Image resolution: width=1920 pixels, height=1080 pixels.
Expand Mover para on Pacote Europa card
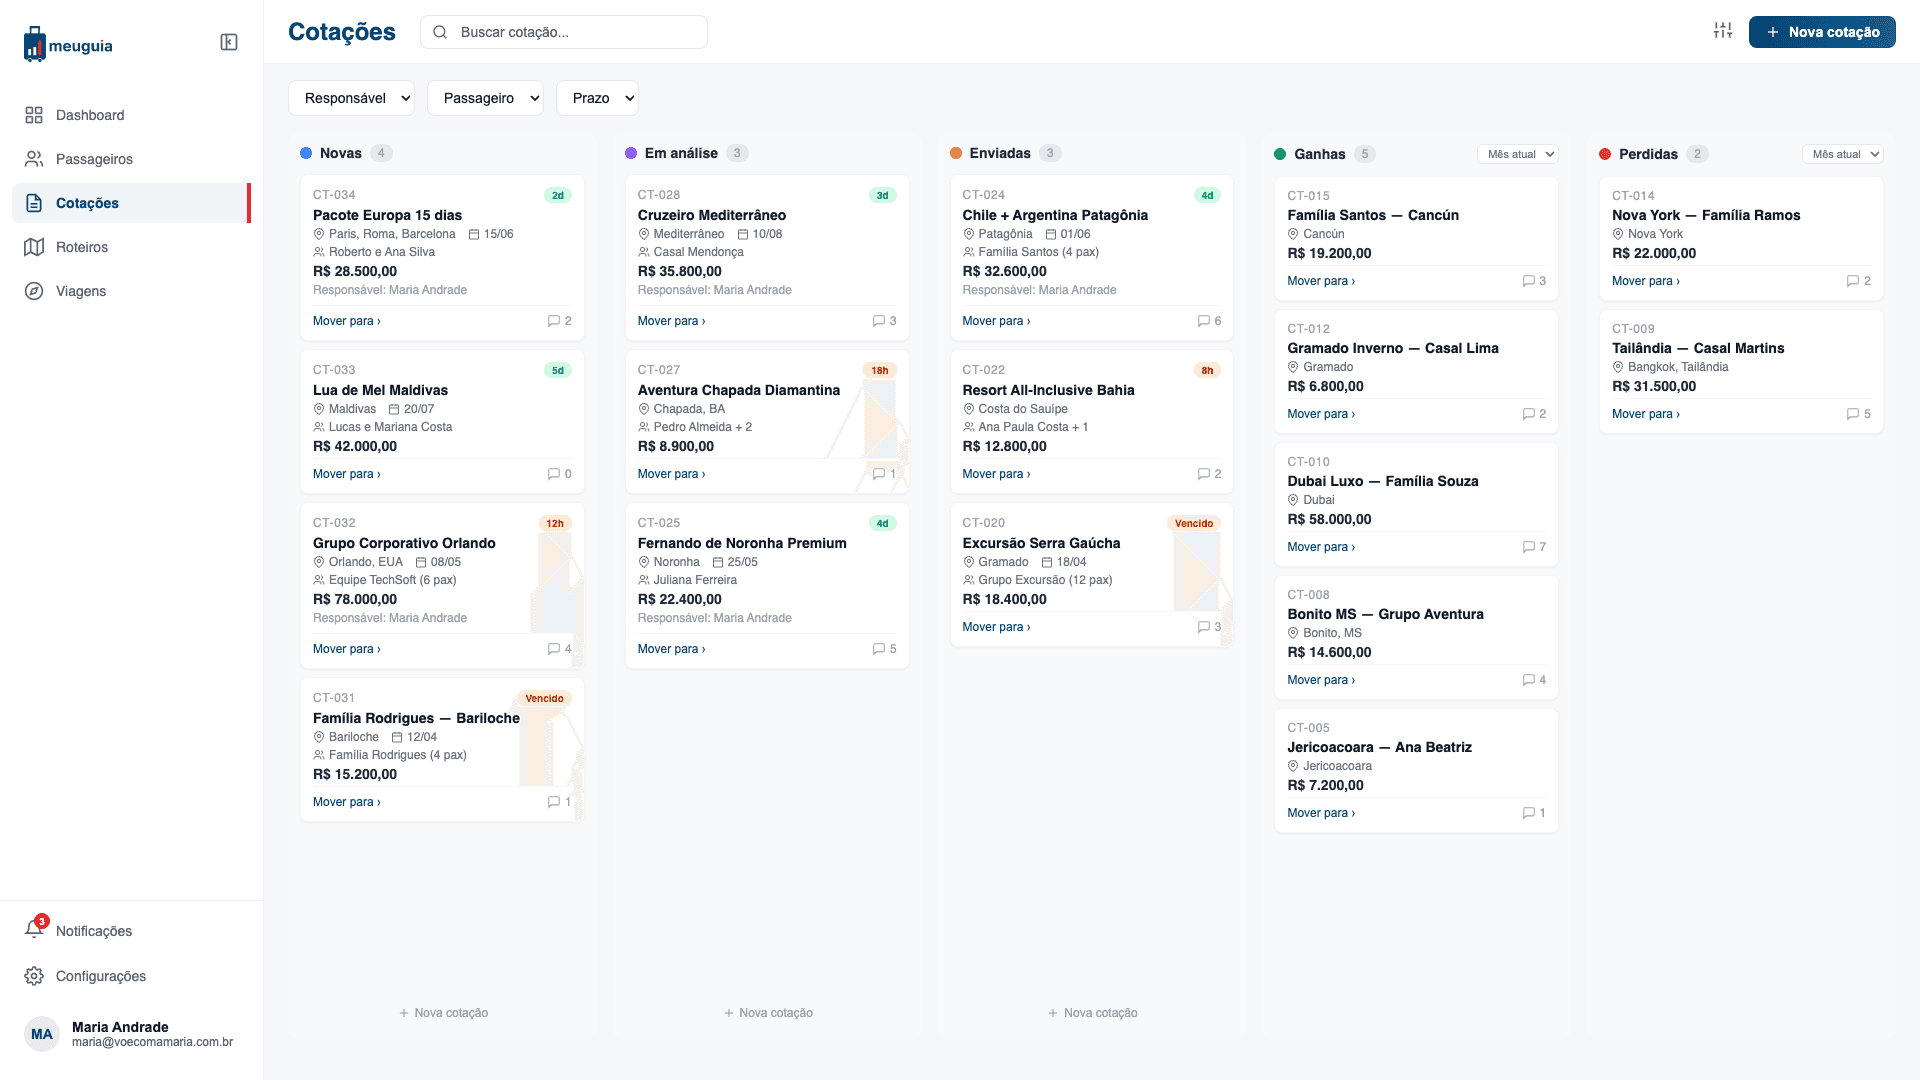click(347, 321)
